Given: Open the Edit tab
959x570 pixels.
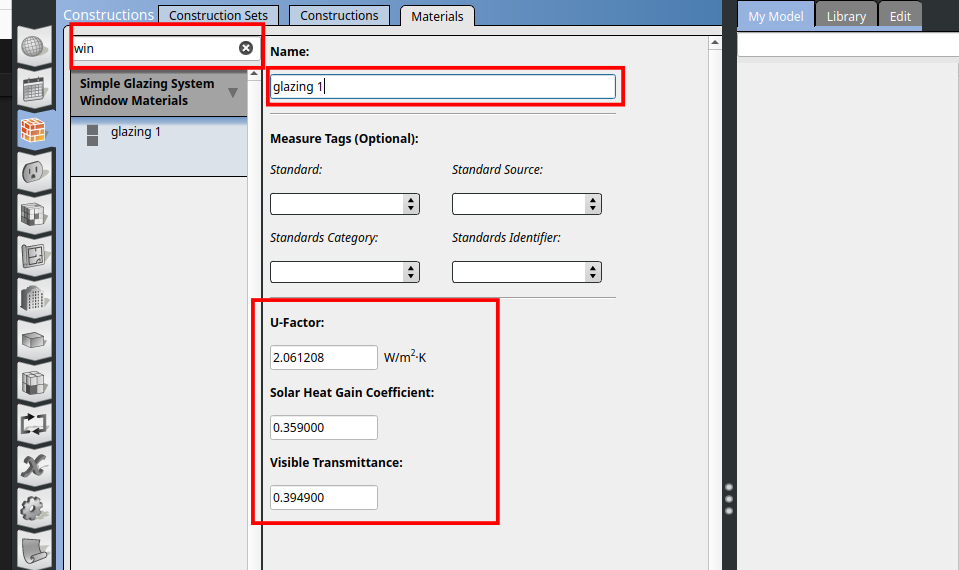Looking at the screenshot, I should 900,16.
